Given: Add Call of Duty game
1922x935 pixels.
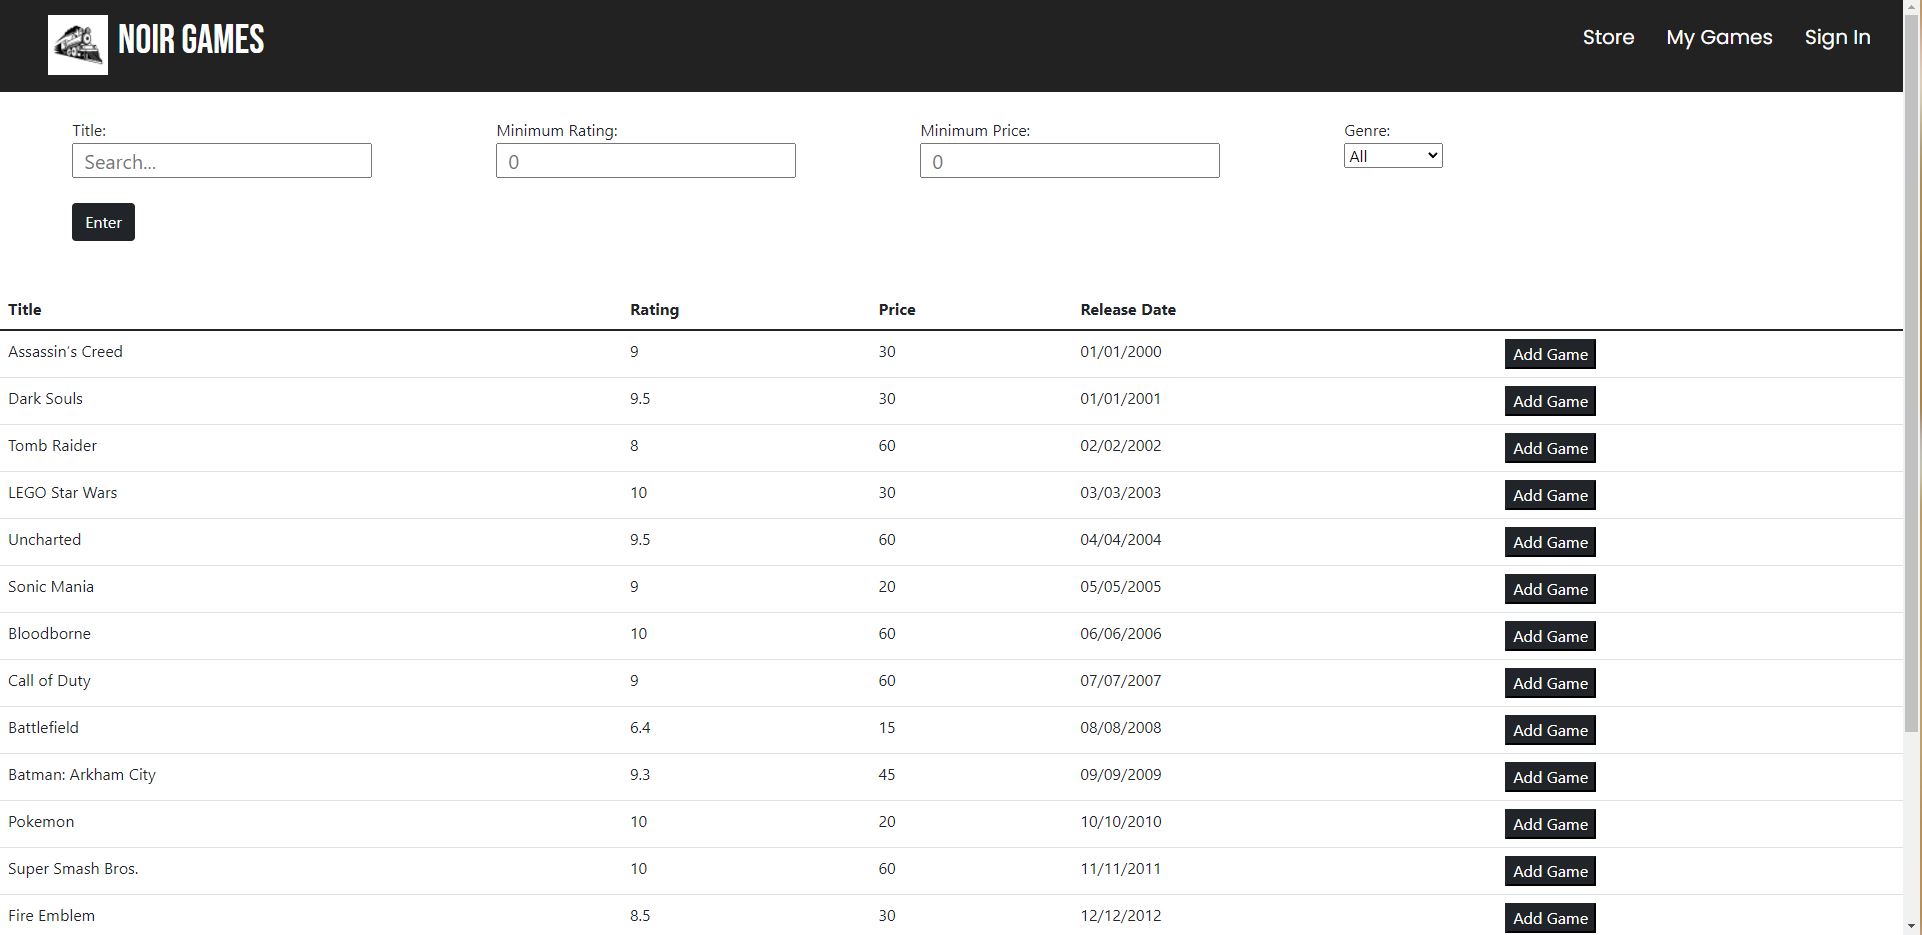Looking at the screenshot, I should (x=1550, y=683).
